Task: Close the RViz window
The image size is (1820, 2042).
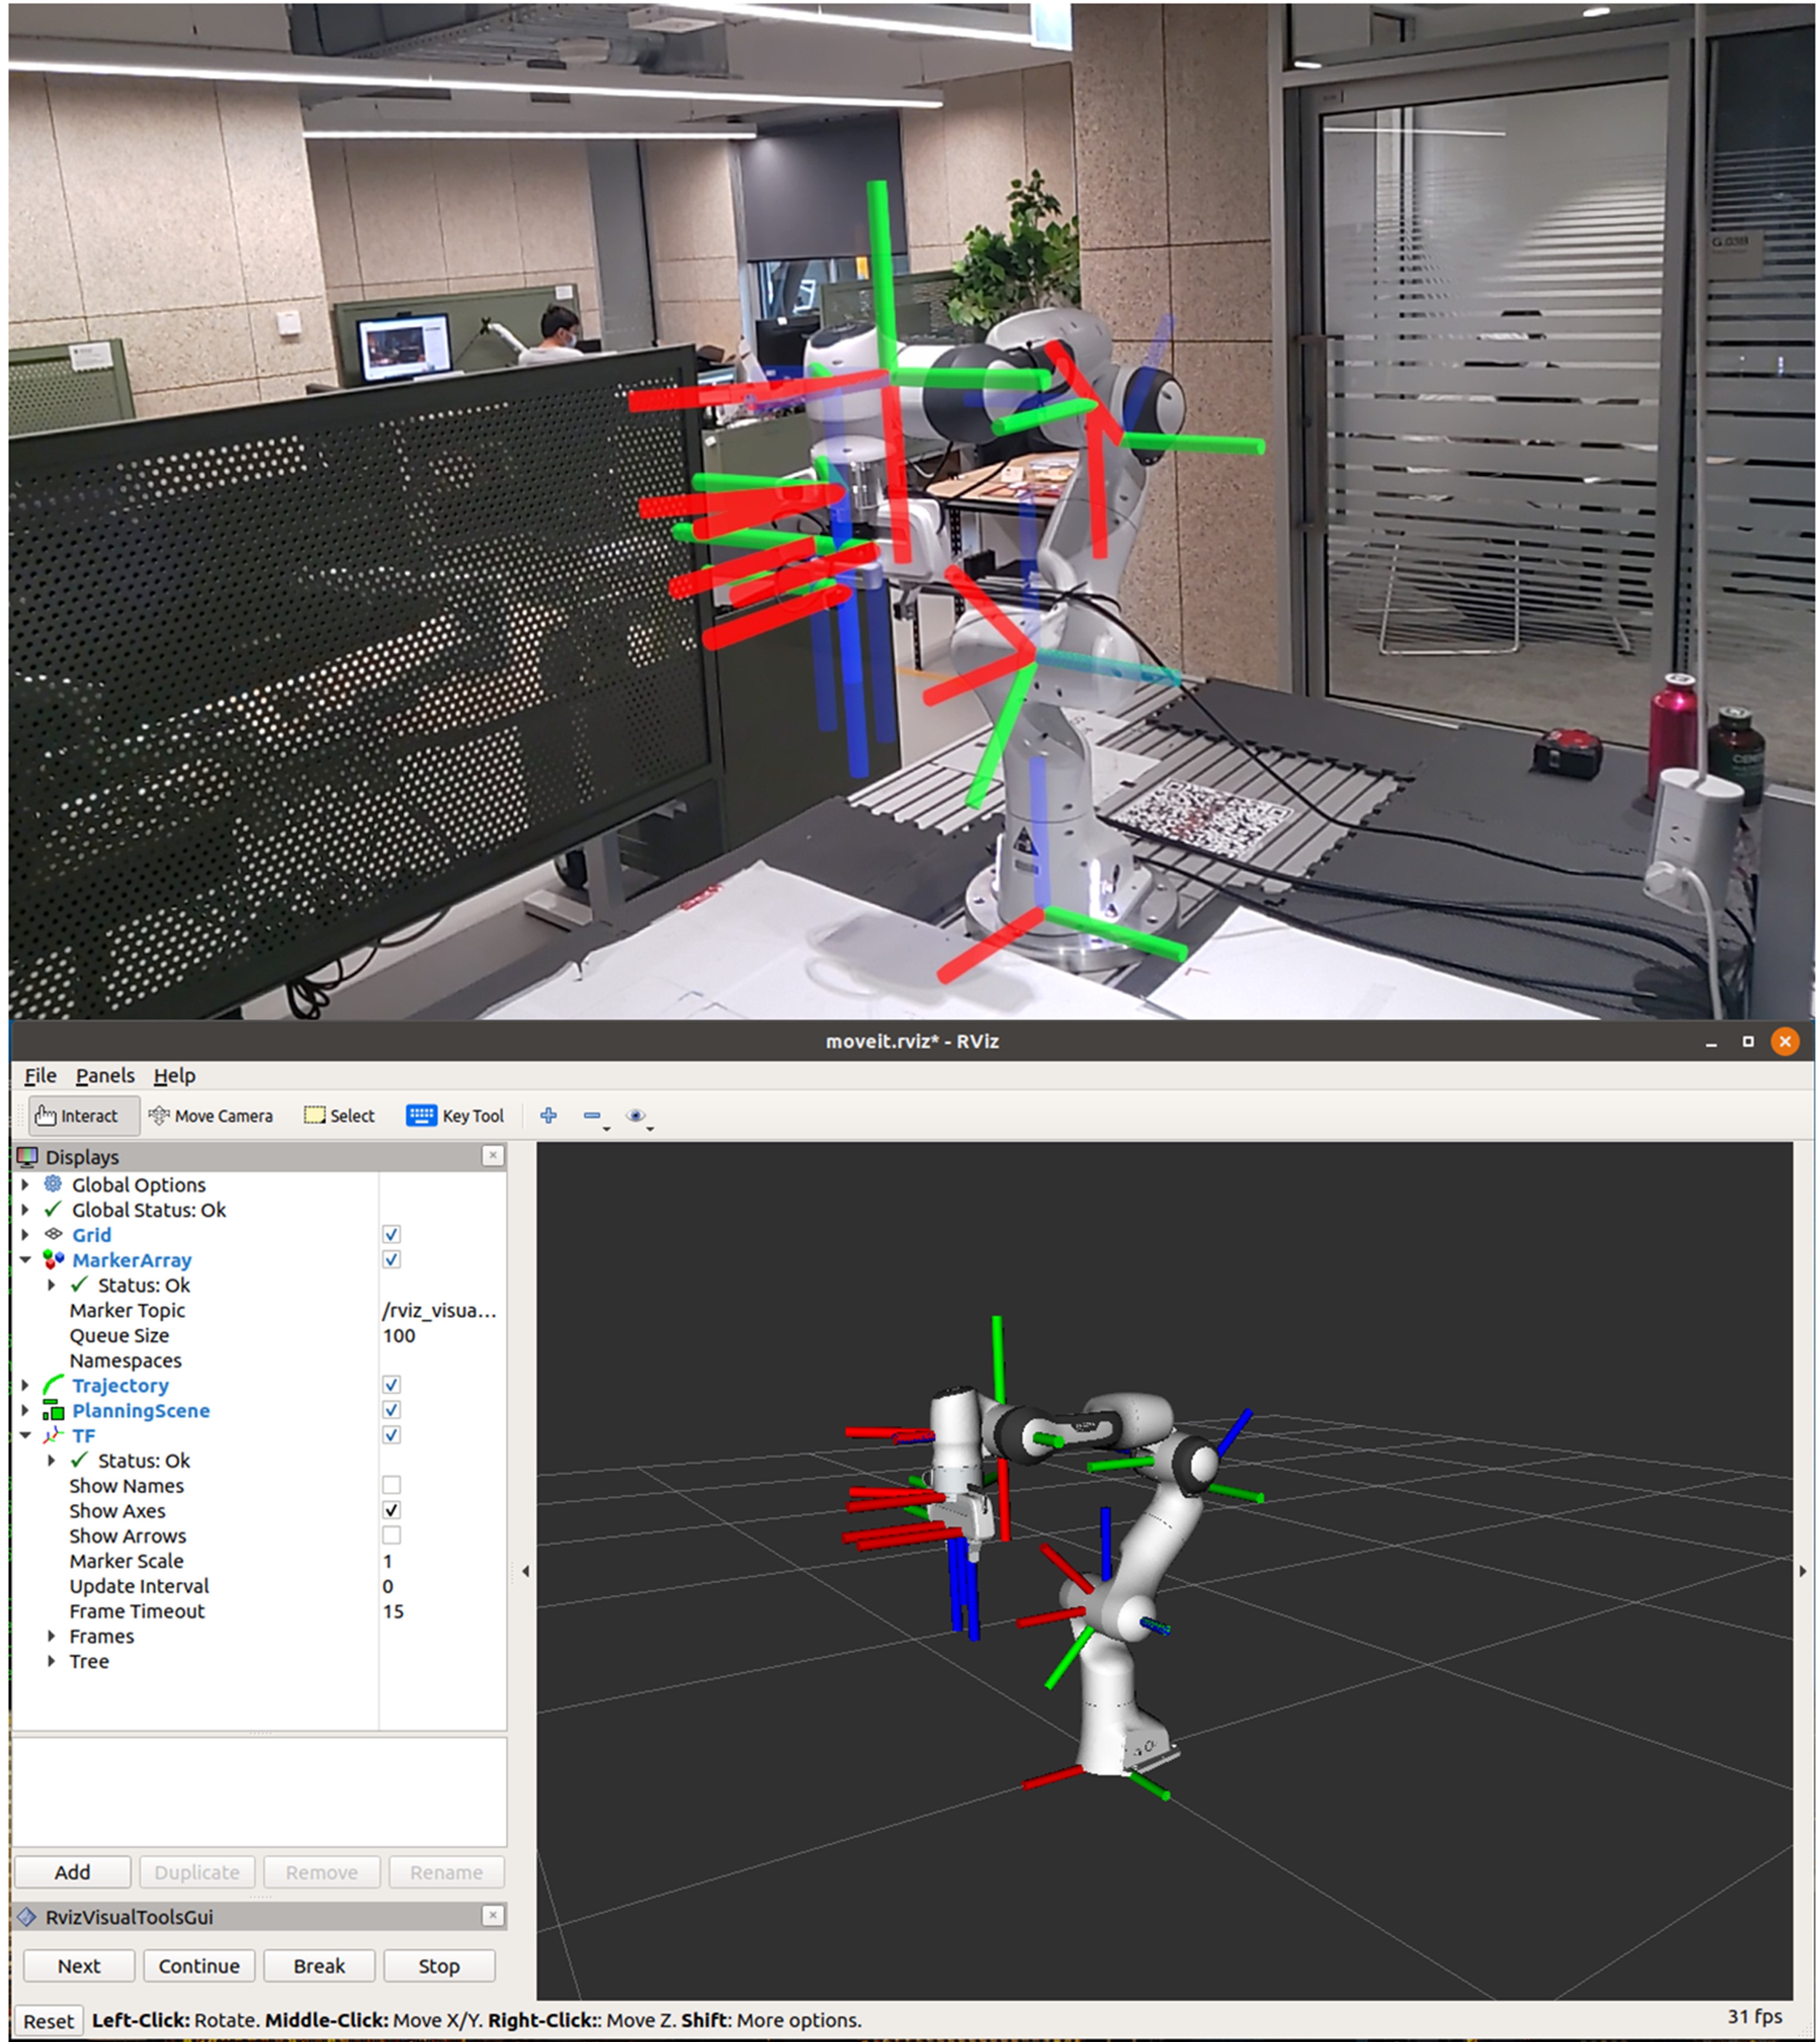Action: tap(1785, 1042)
